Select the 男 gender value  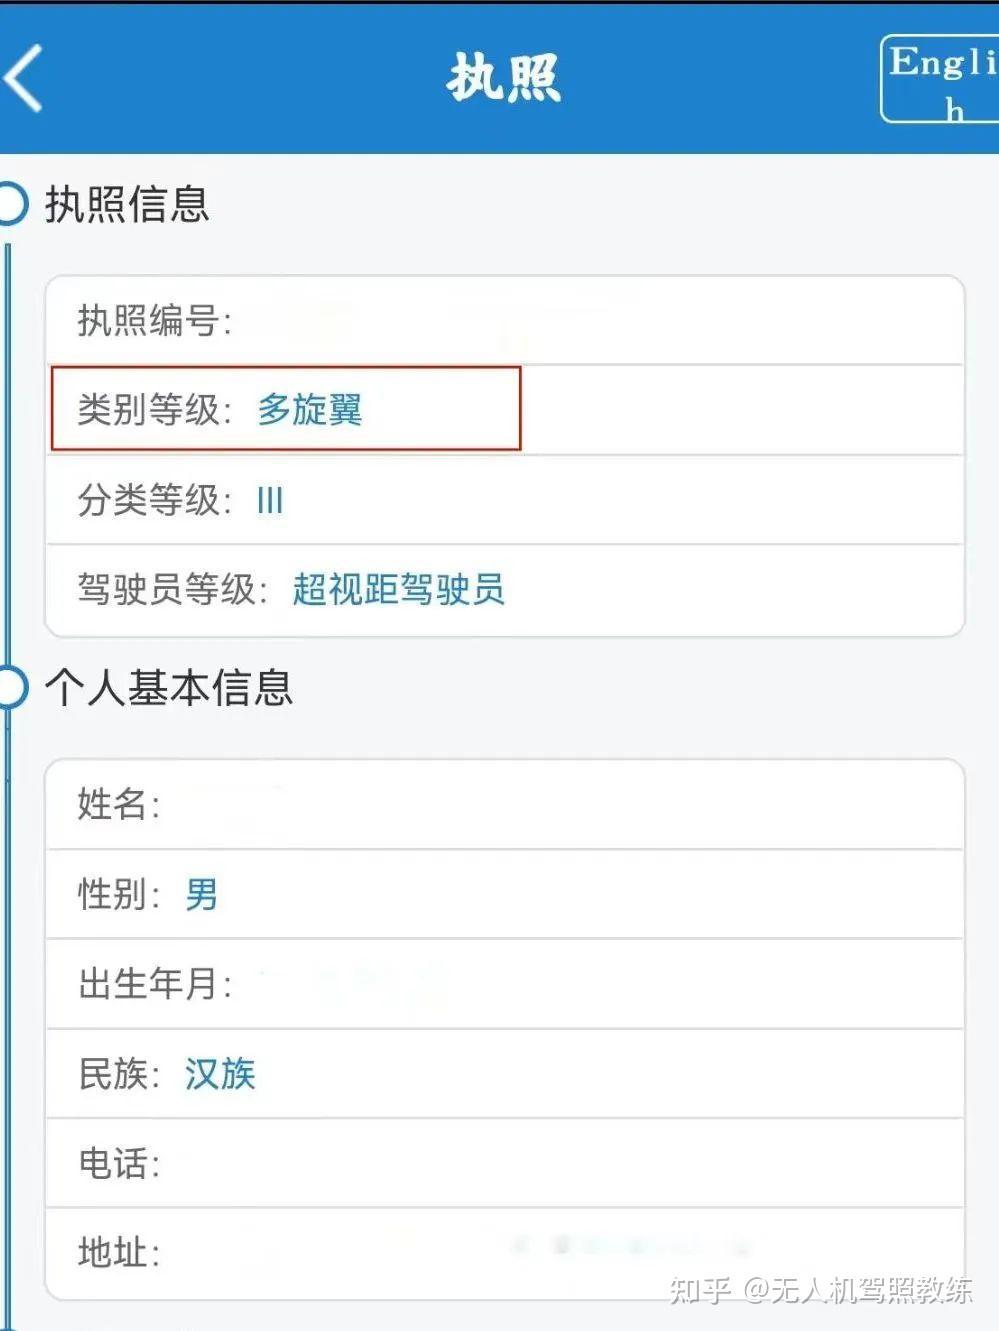click(200, 897)
